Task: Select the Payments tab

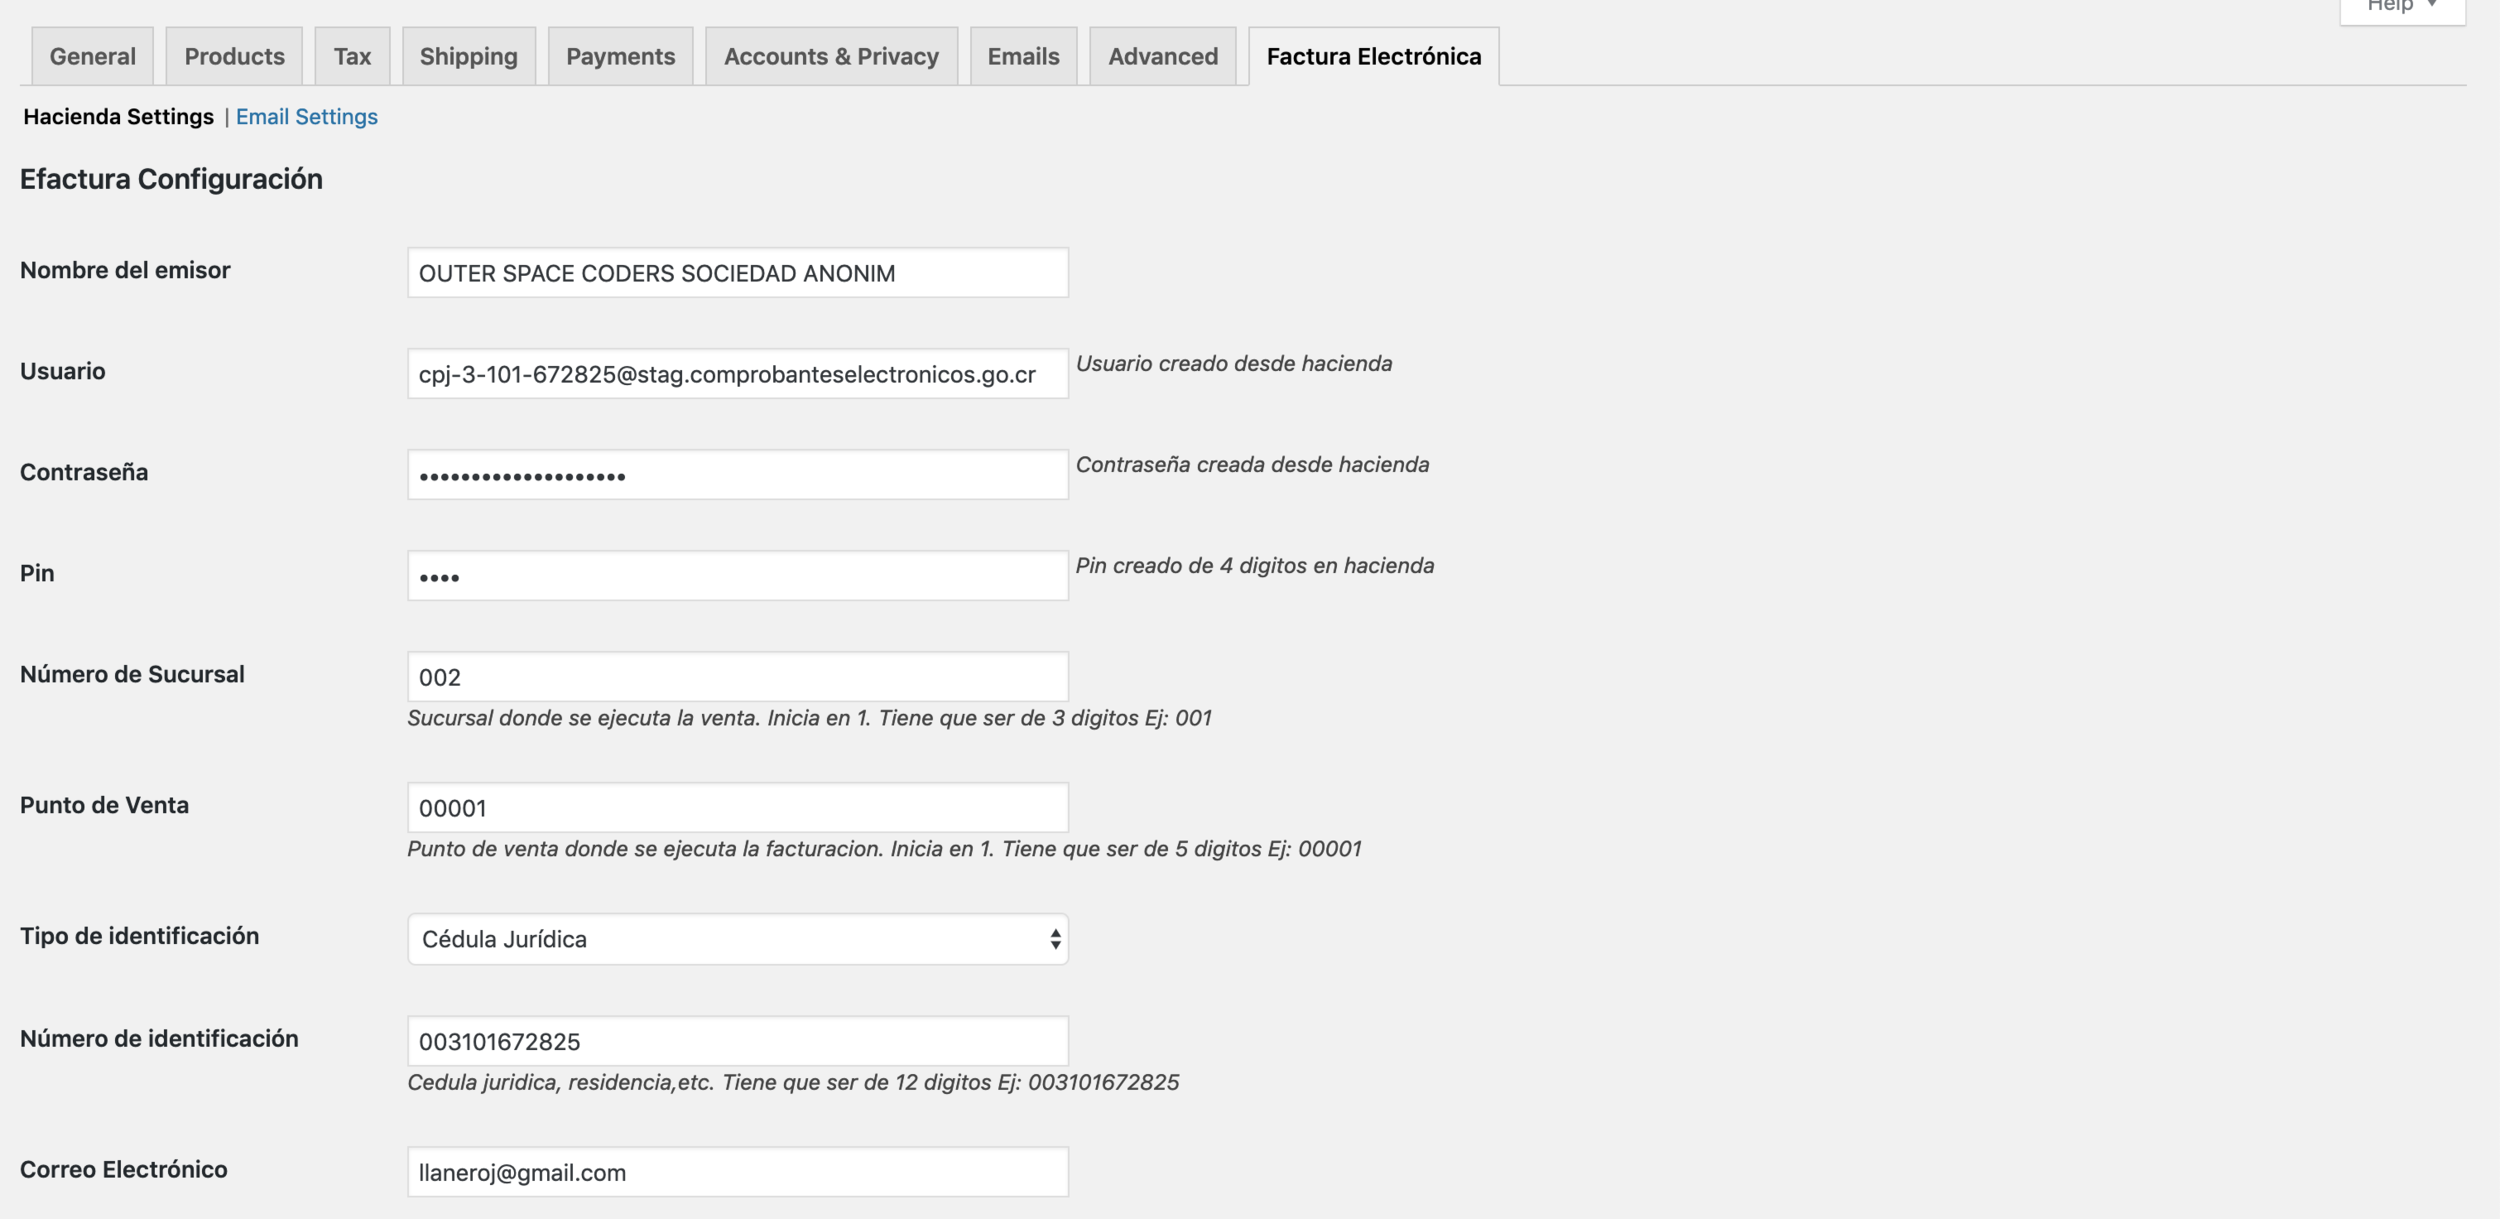Action: (620, 56)
